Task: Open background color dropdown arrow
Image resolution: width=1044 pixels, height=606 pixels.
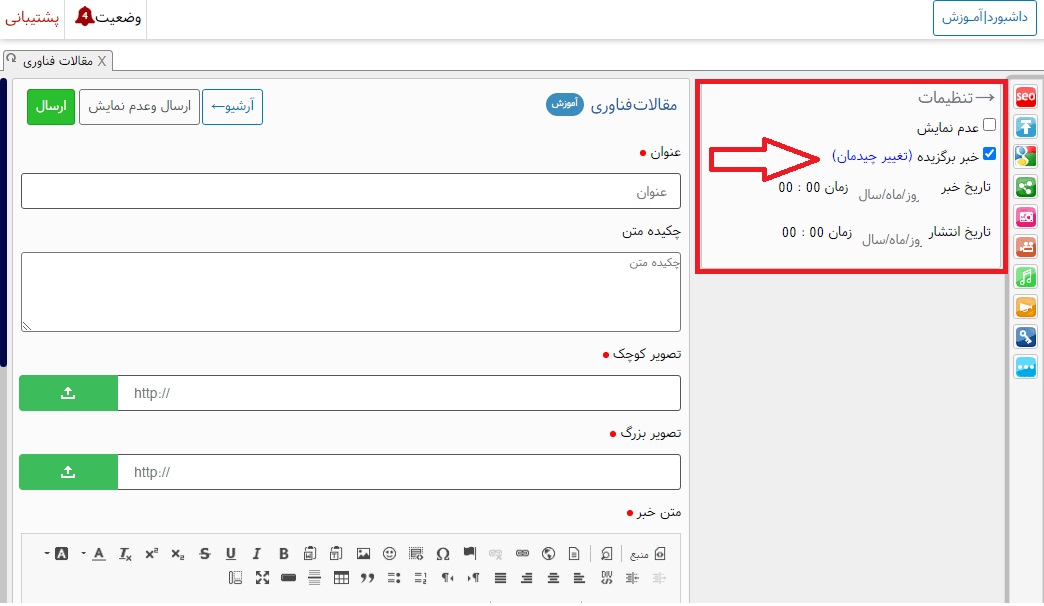Action: point(46,553)
